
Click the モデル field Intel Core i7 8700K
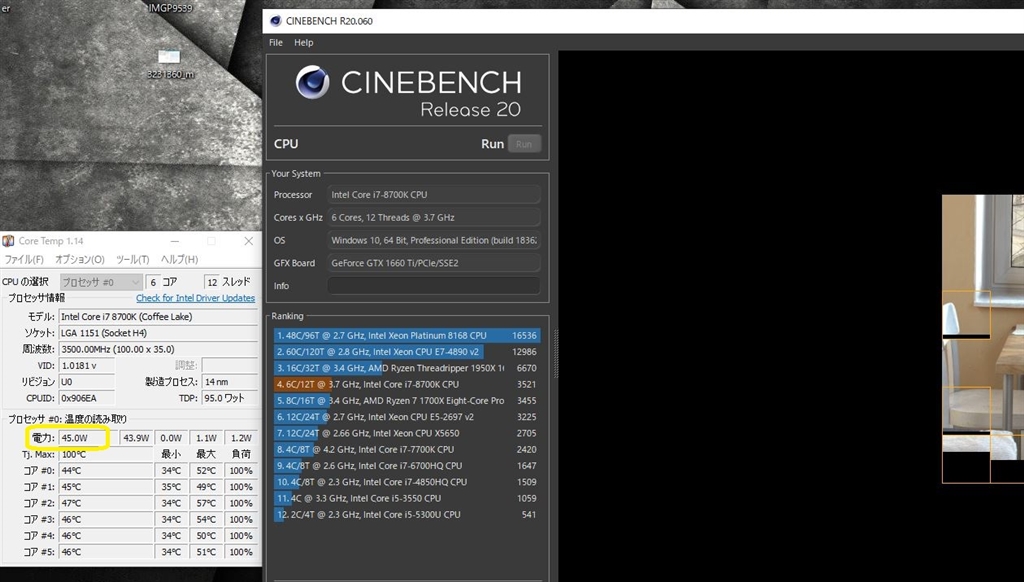coord(158,317)
